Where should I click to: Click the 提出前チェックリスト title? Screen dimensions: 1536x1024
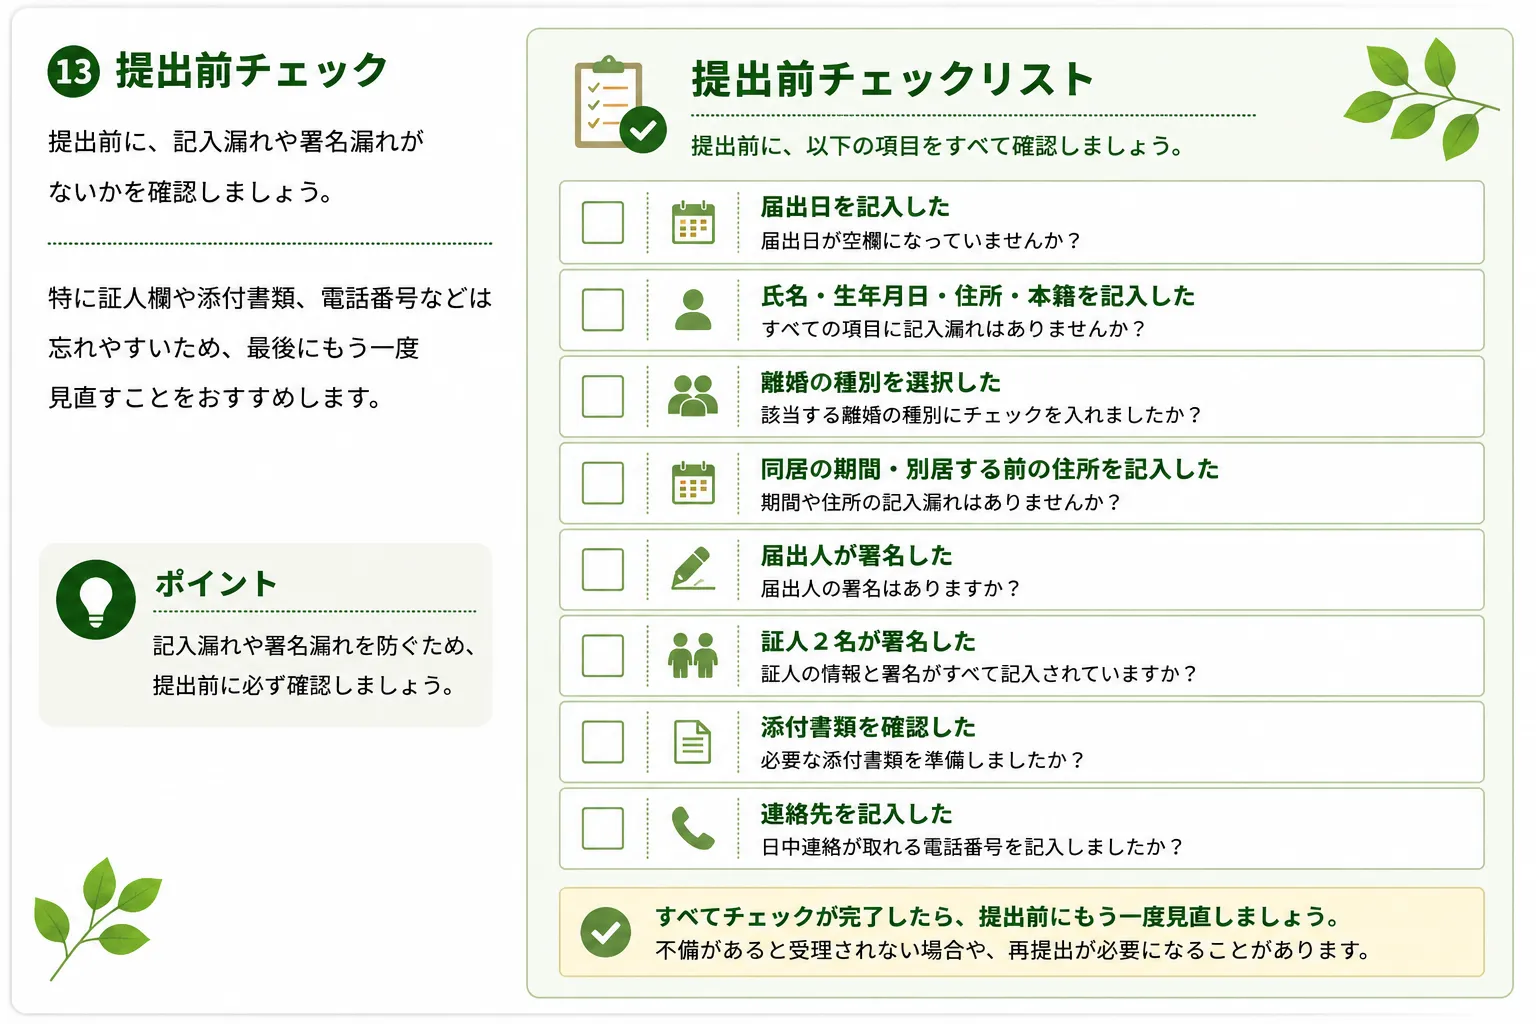pyautogui.click(x=892, y=79)
